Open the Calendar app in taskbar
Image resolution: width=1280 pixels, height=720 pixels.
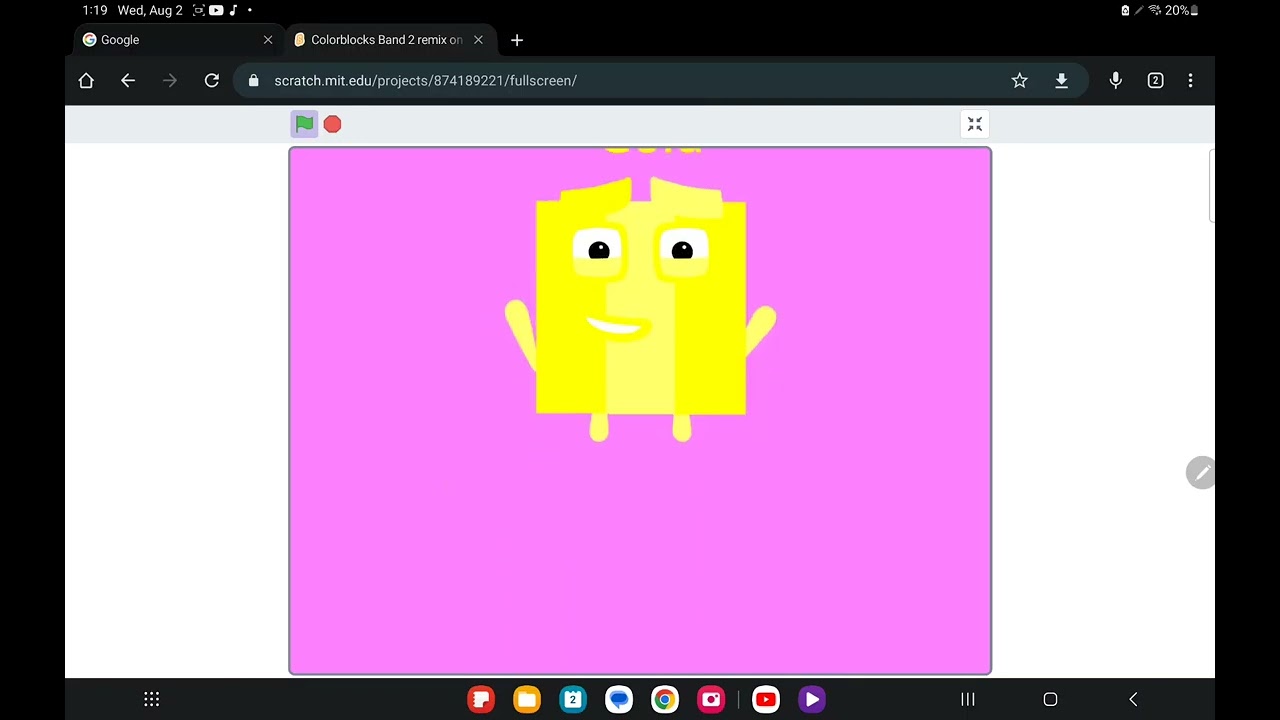[x=573, y=699]
